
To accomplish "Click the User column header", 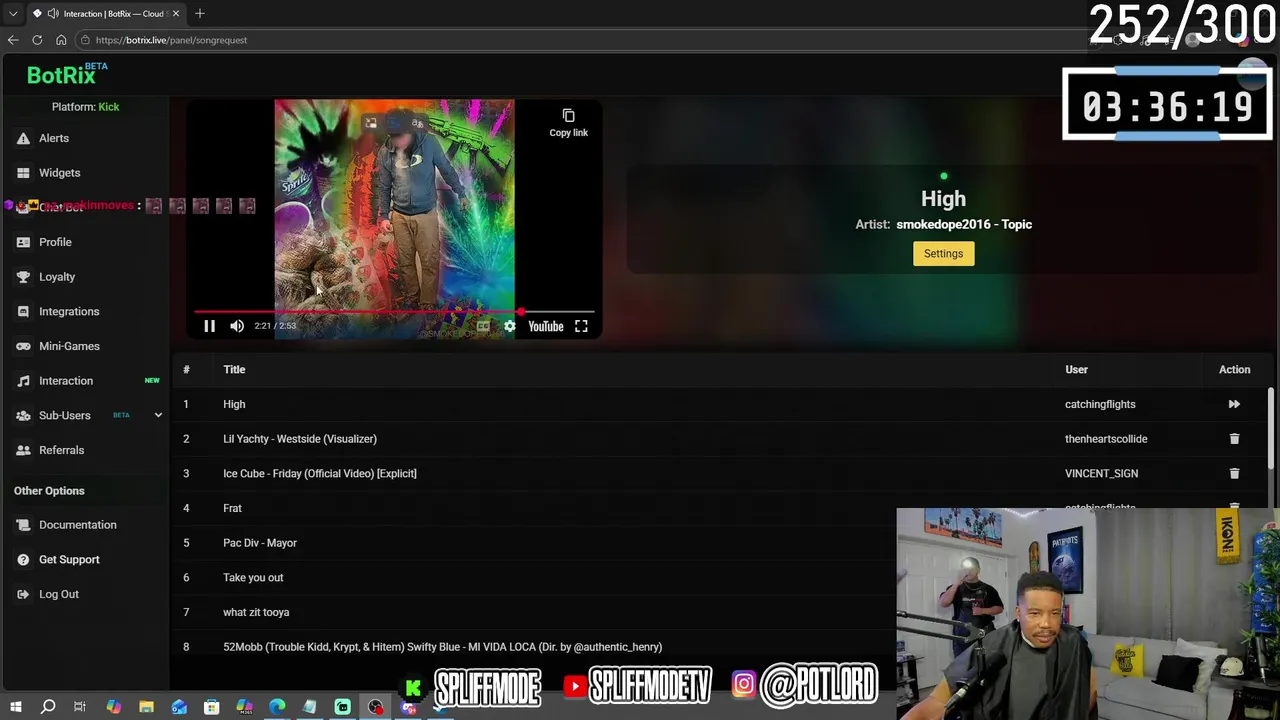I will [x=1076, y=370].
